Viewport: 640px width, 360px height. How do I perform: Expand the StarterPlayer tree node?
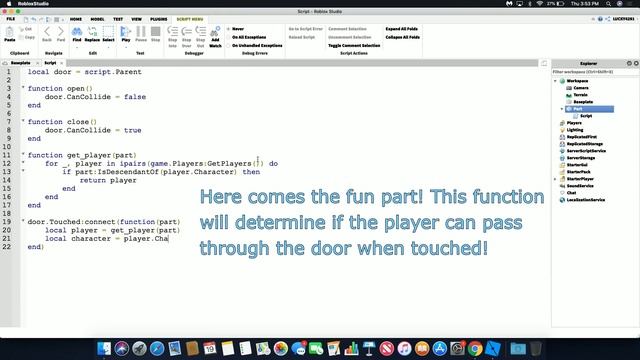(555, 179)
